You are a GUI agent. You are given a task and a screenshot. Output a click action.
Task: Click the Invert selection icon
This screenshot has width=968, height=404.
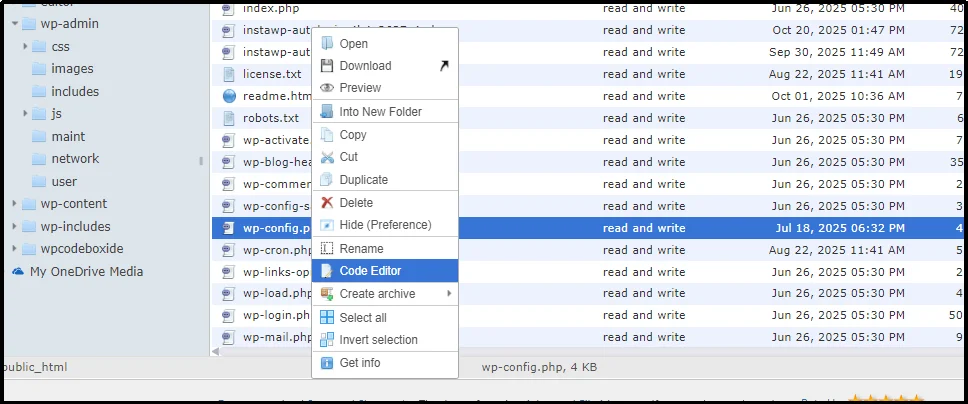coord(327,340)
